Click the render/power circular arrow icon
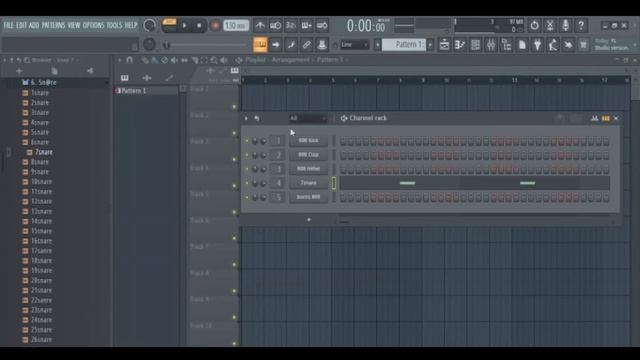Screen dimensions: 640x360 534,25
